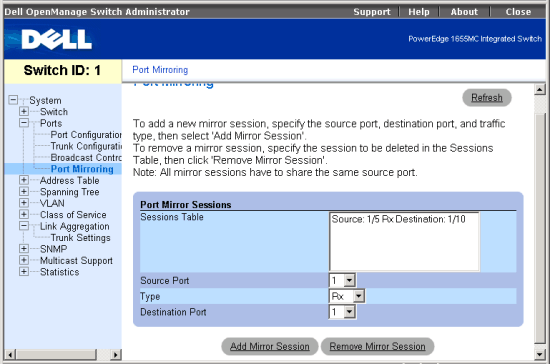Click the tree pane scroll right arrow
This screenshot has height=364, width=550.
[115, 355]
